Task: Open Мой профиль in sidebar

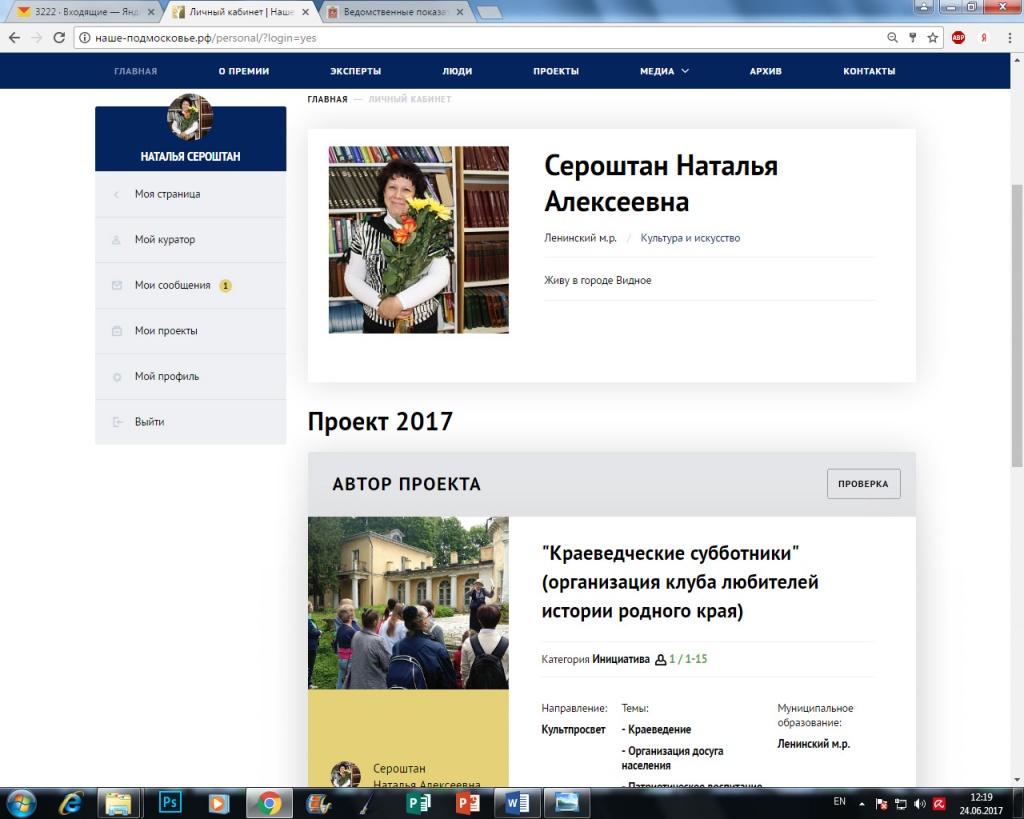Action: 191,377
